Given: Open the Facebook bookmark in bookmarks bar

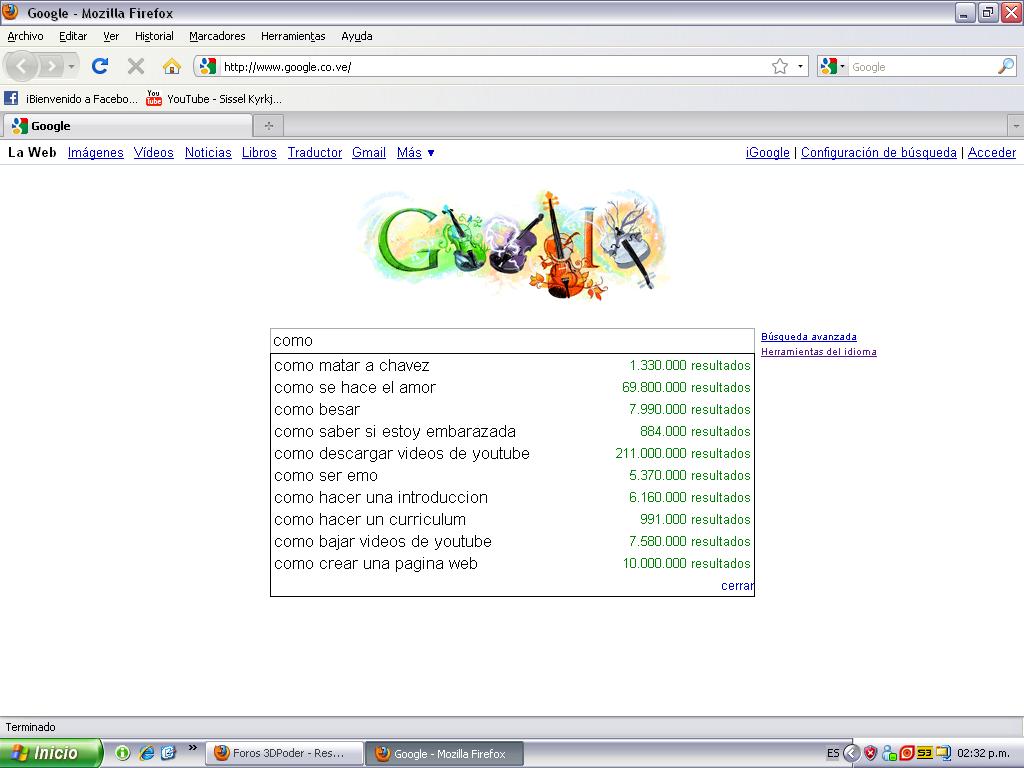Looking at the screenshot, I should click(x=71, y=99).
